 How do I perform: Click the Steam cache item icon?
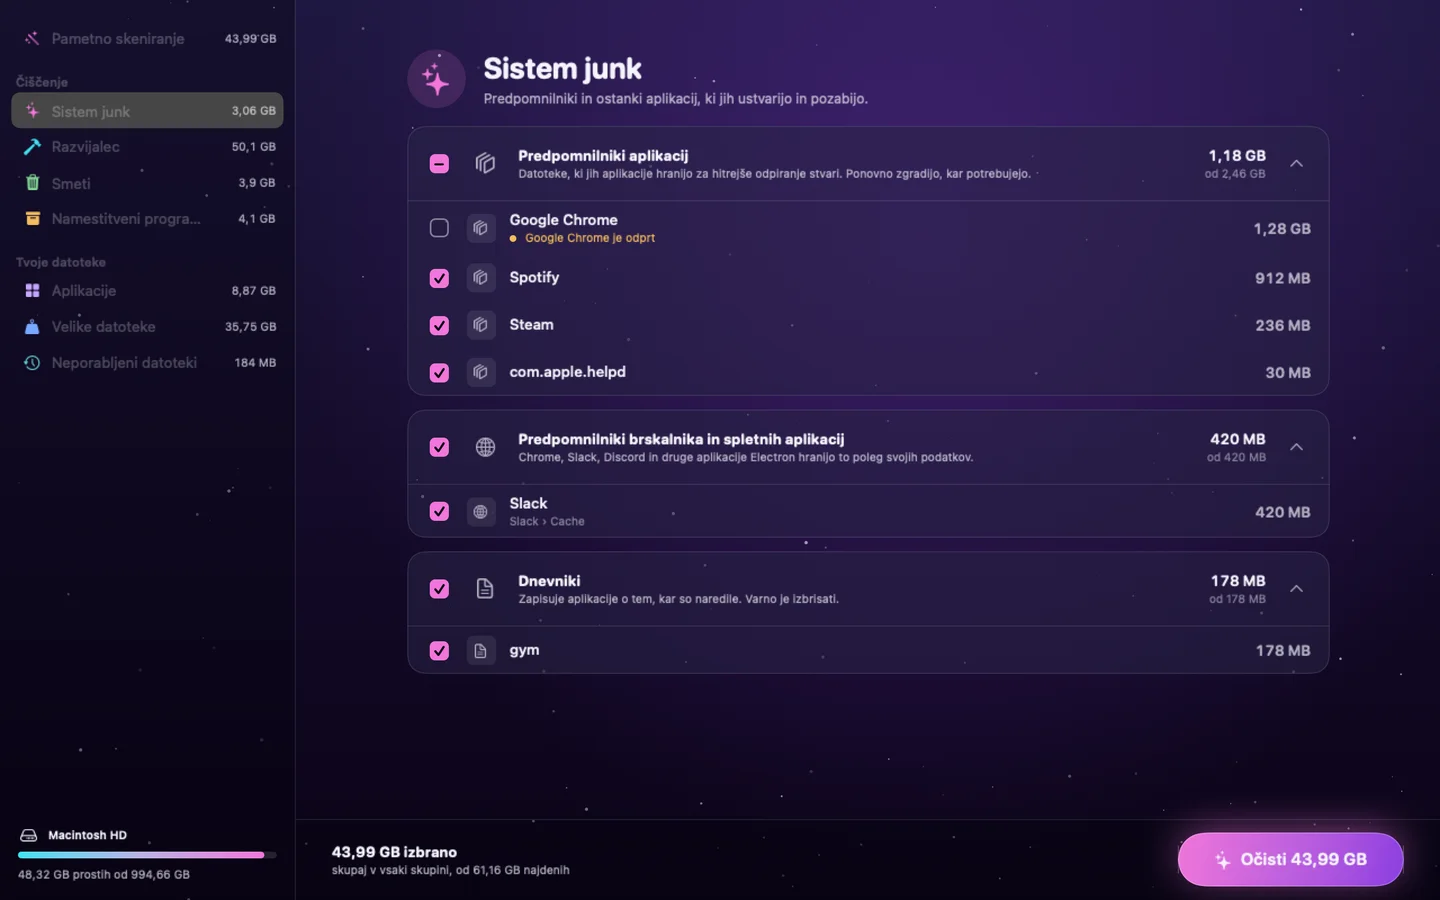[481, 325]
